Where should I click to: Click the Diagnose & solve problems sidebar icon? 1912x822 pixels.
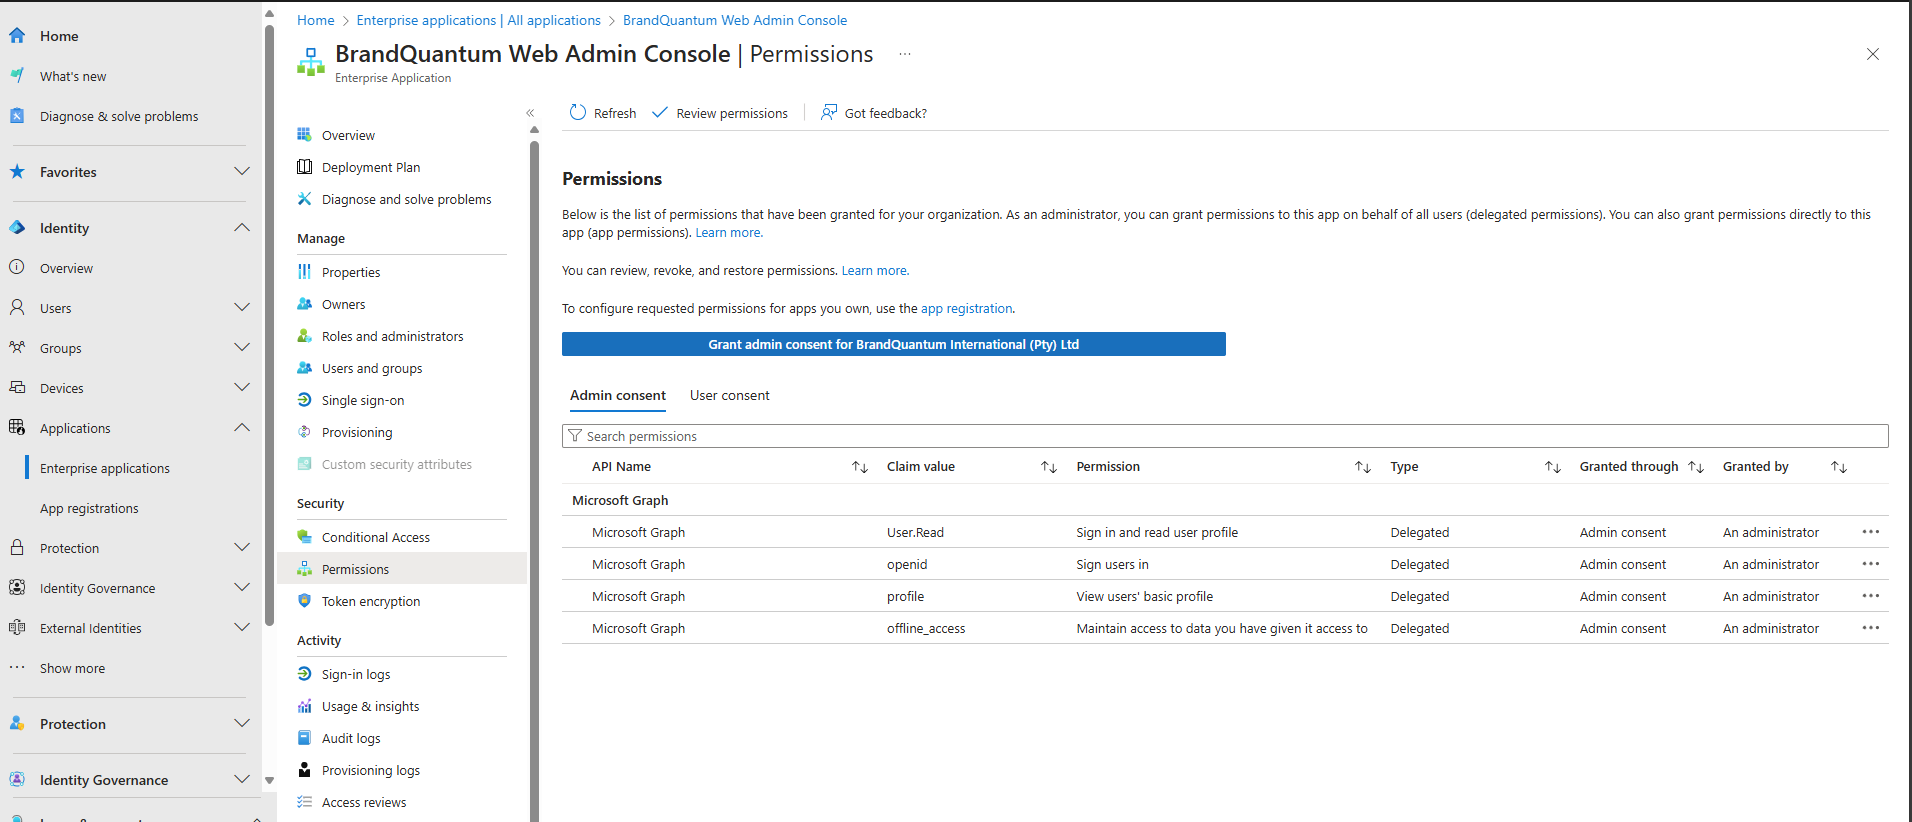click(17, 116)
